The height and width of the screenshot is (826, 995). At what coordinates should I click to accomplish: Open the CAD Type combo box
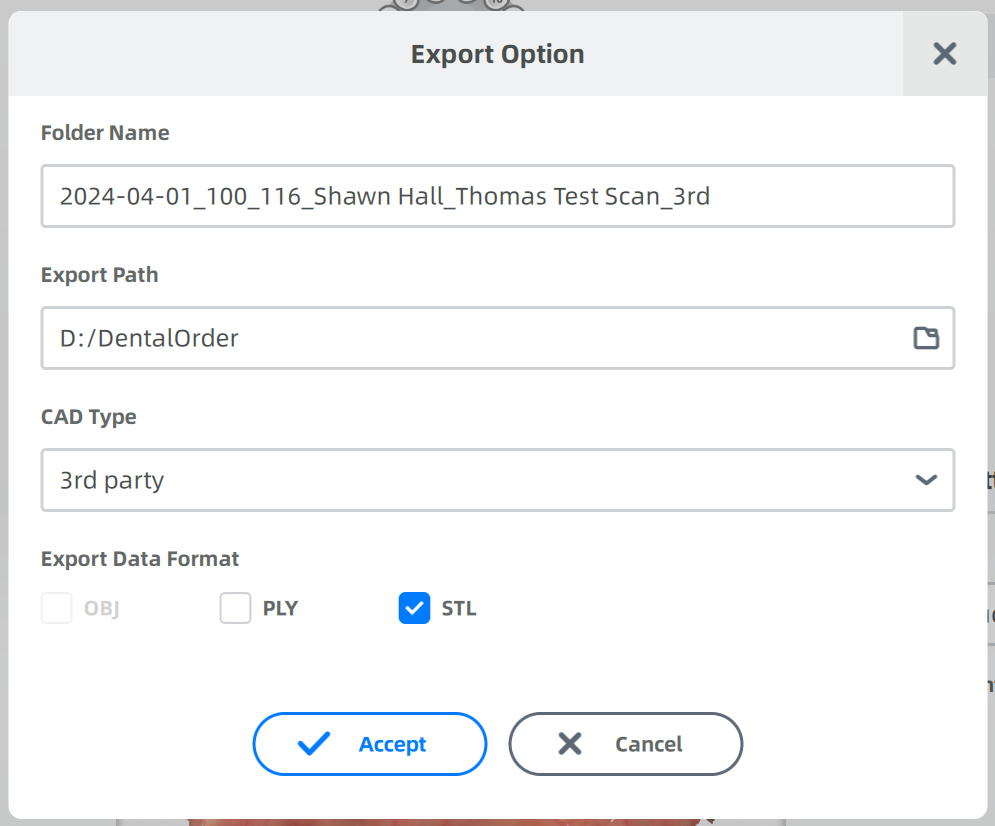click(497, 480)
